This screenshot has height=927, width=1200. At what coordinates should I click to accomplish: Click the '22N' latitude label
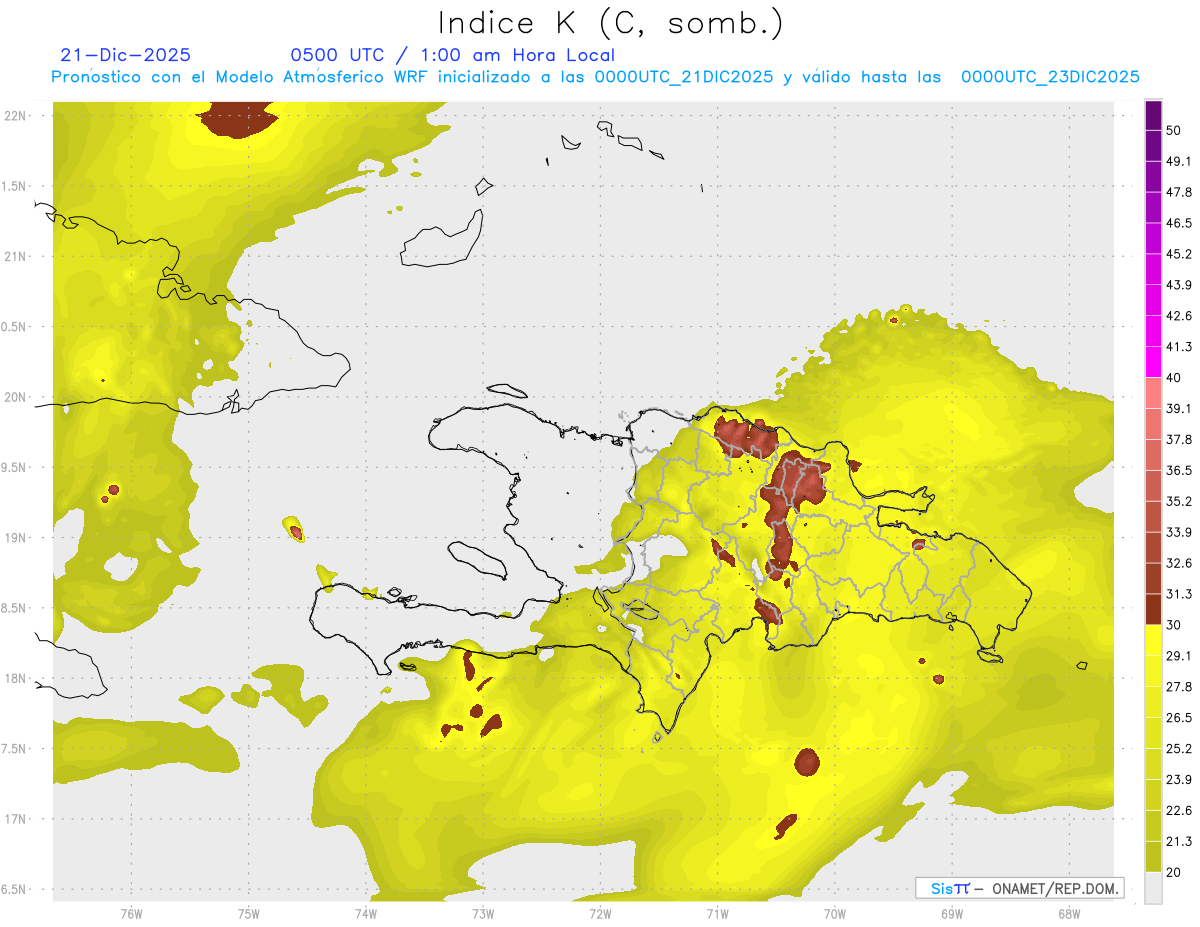click(x=14, y=116)
